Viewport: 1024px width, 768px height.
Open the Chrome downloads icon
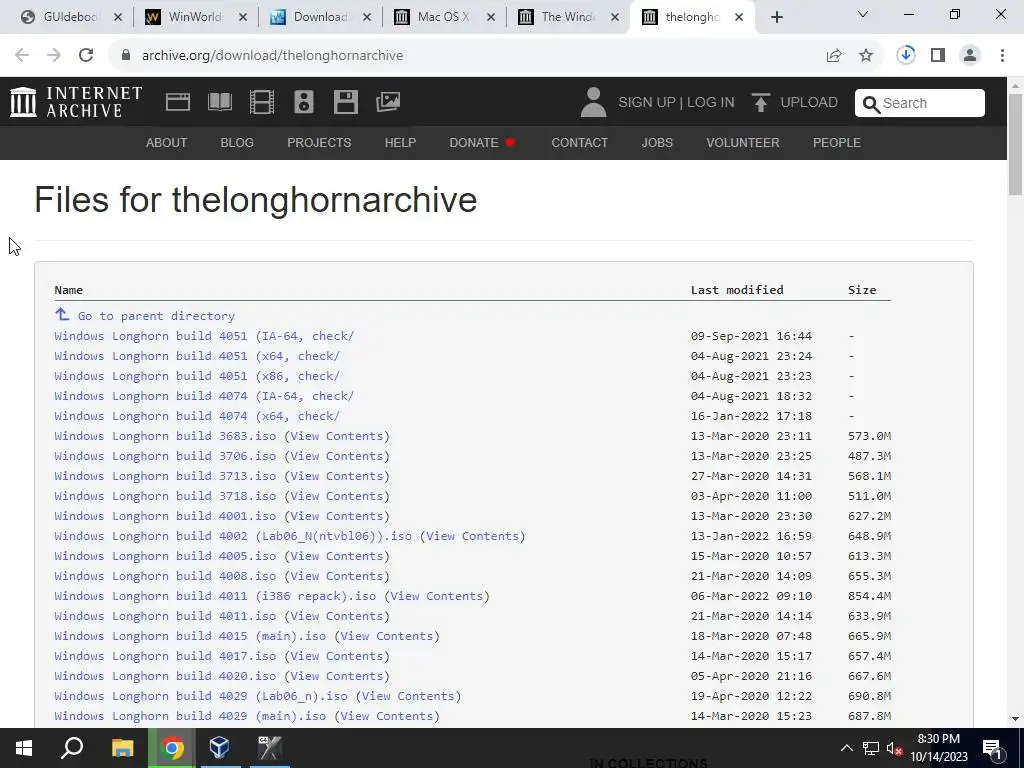(906, 55)
